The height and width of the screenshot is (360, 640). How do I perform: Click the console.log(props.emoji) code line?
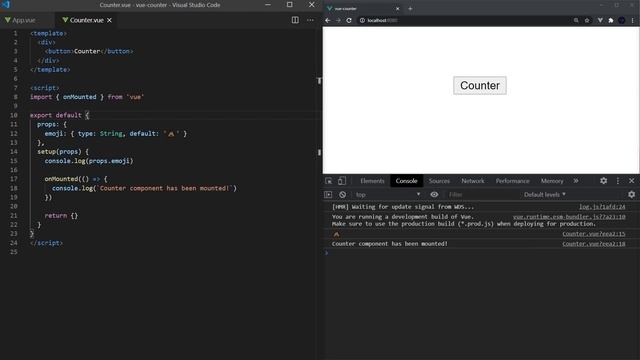[x=89, y=161]
